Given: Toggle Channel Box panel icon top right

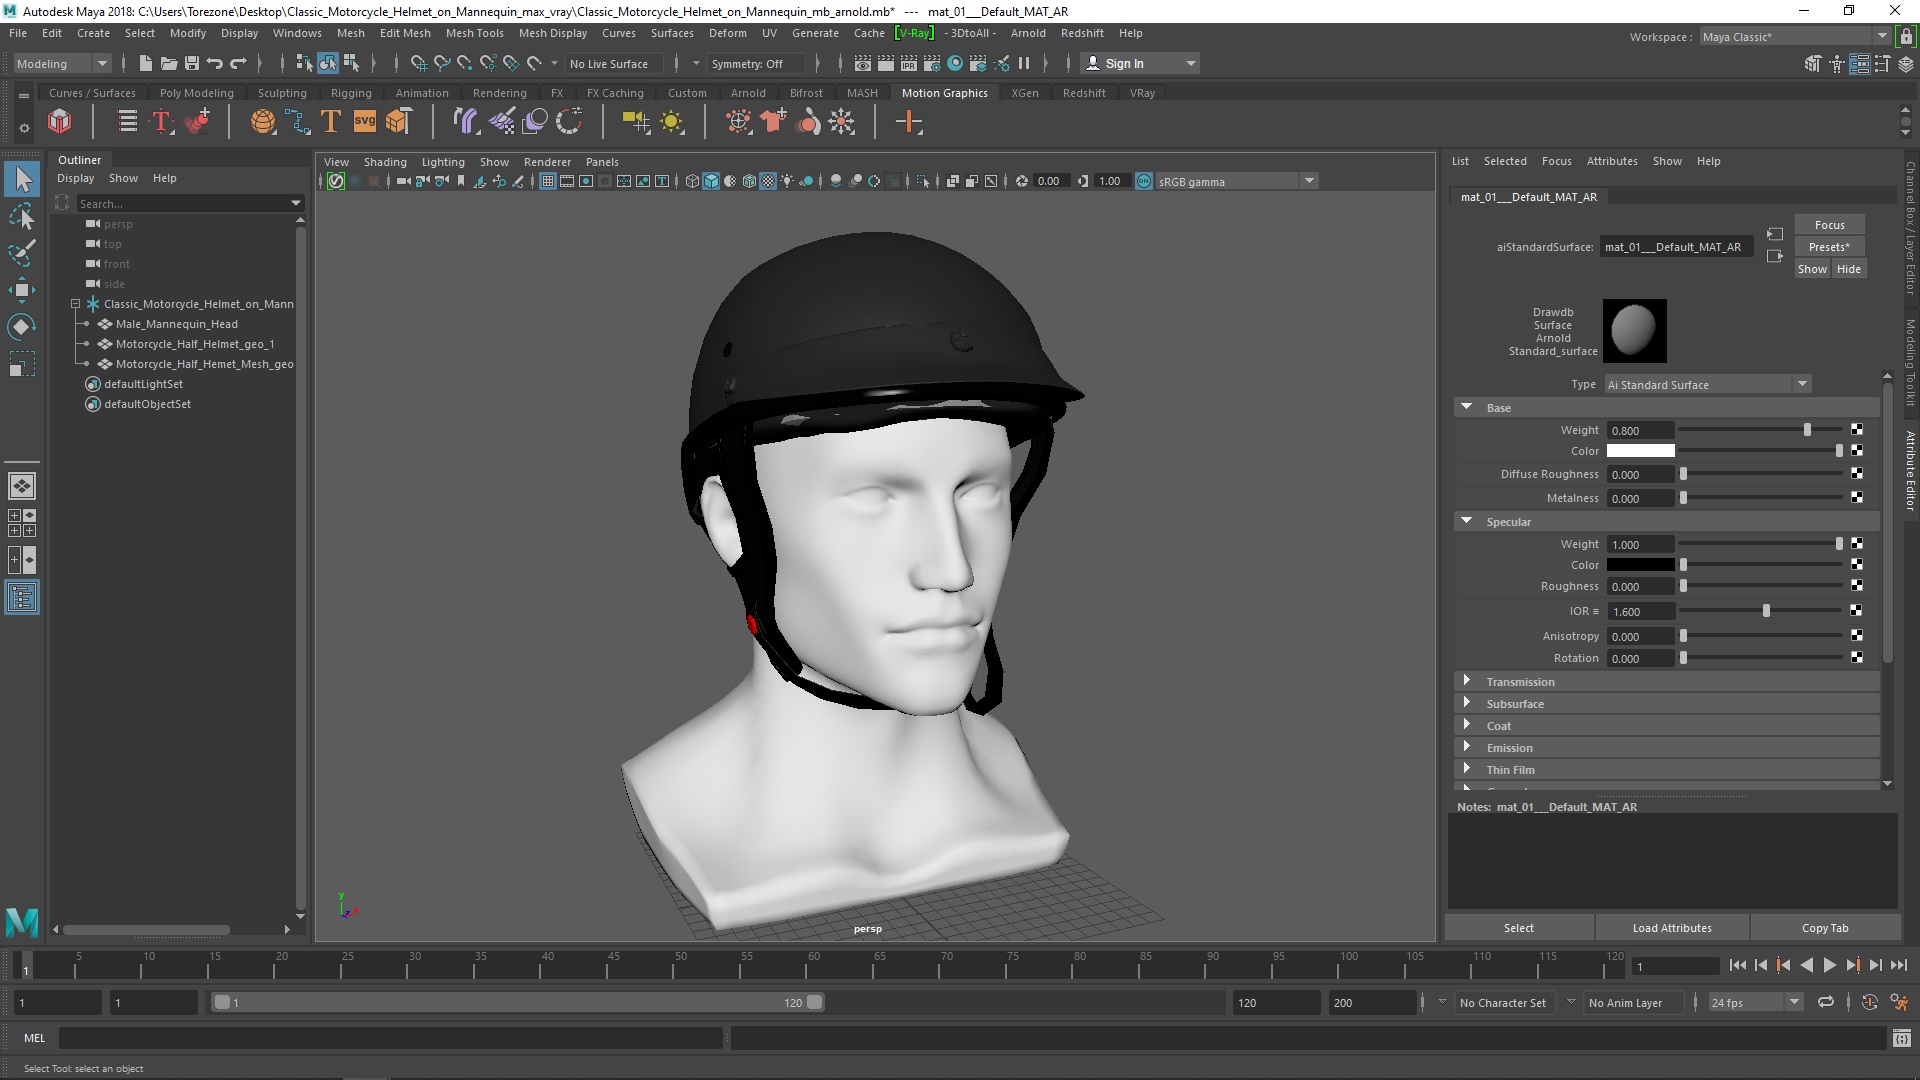Looking at the screenshot, I should click(1906, 63).
